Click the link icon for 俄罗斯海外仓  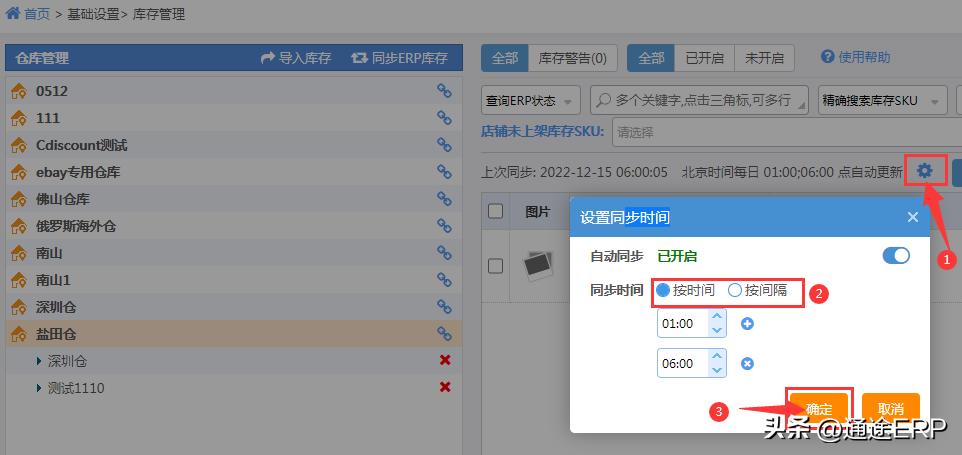coord(444,226)
